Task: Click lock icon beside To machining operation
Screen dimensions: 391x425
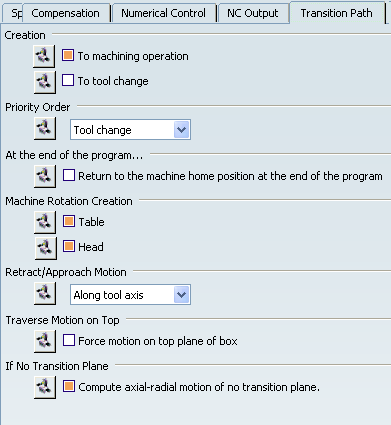Action: [x=44, y=56]
